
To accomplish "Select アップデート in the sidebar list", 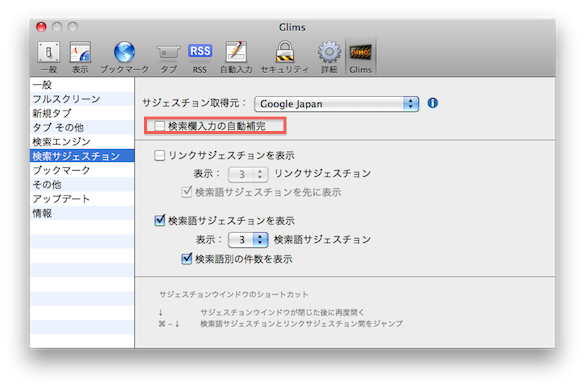I will [82, 199].
